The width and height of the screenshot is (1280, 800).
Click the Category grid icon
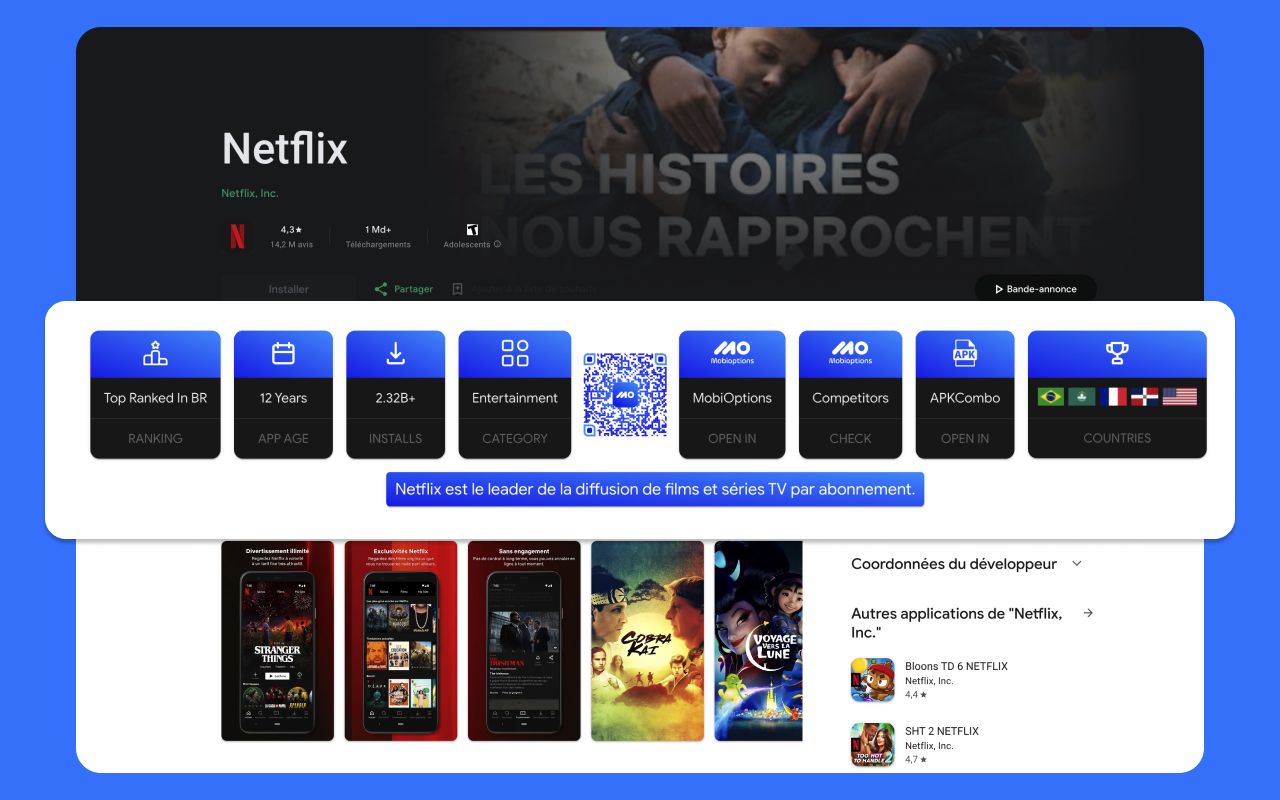[x=515, y=353]
